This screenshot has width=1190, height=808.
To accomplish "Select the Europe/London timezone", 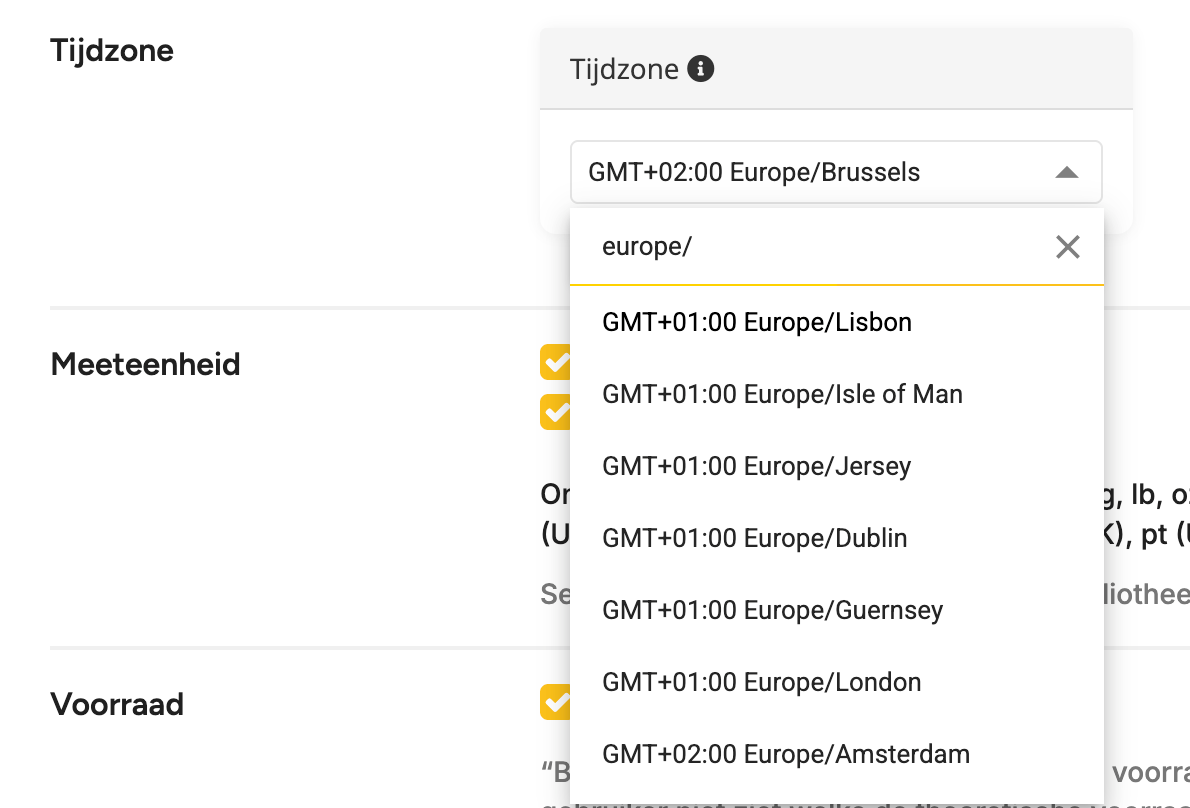I will coord(836,682).
